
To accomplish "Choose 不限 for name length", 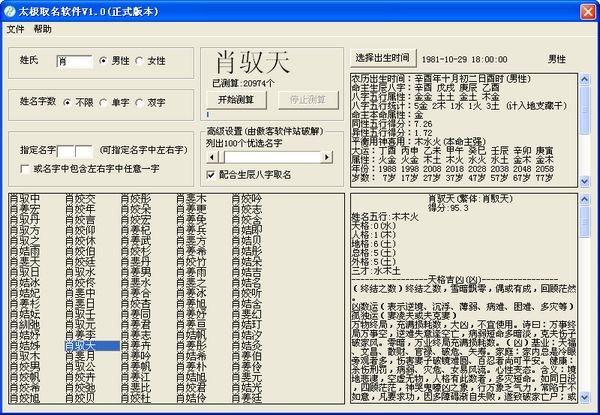I will (67, 103).
